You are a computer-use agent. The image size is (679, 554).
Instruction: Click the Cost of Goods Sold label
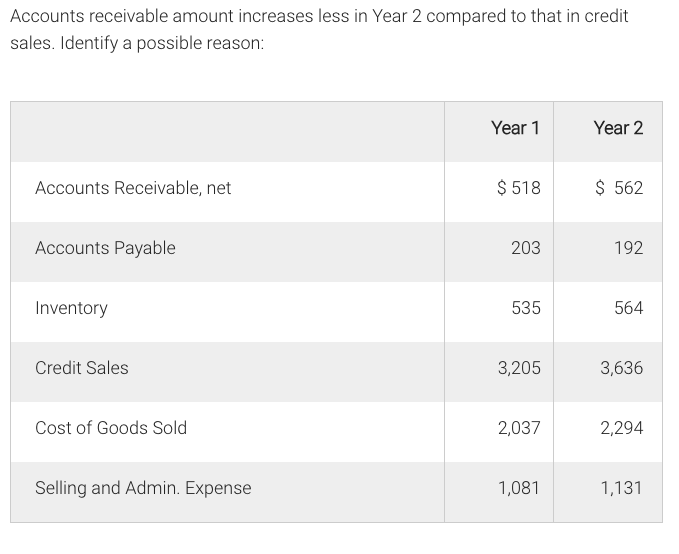(111, 428)
